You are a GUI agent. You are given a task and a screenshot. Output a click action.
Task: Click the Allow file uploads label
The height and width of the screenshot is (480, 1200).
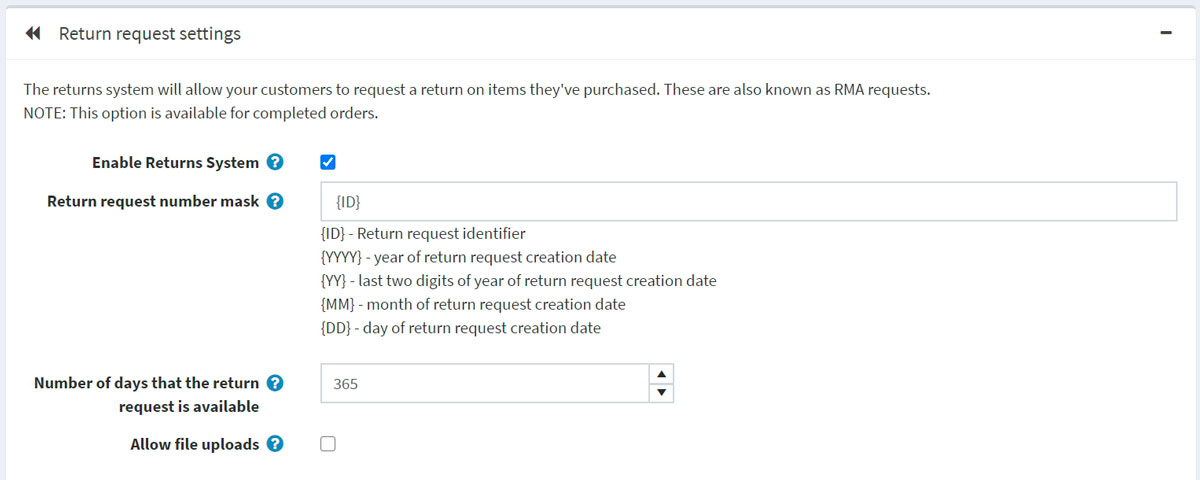(x=194, y=444)
